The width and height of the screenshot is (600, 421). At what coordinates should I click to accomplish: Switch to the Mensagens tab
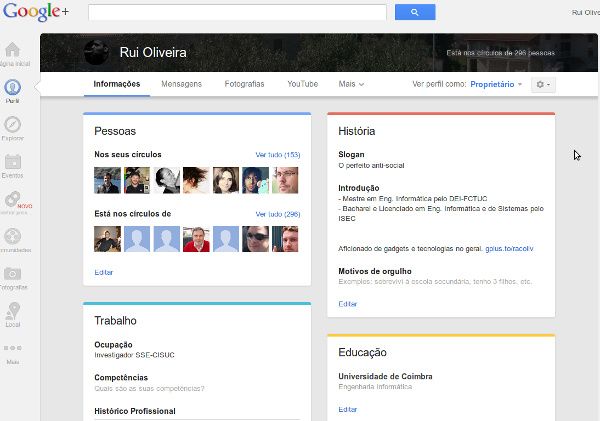point(182,84)
